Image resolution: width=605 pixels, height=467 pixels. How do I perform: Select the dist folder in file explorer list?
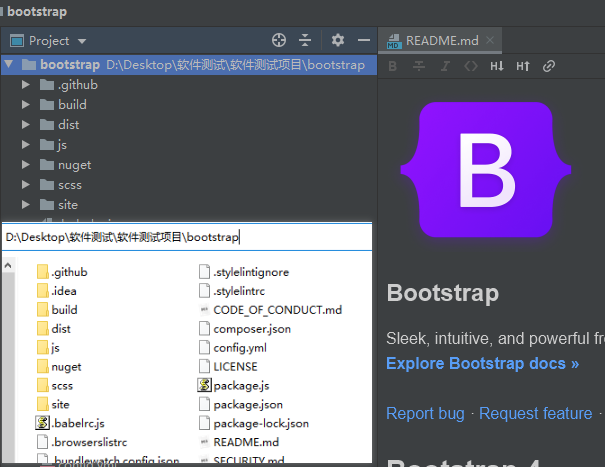pyautogui.click(x=54, y=329)
